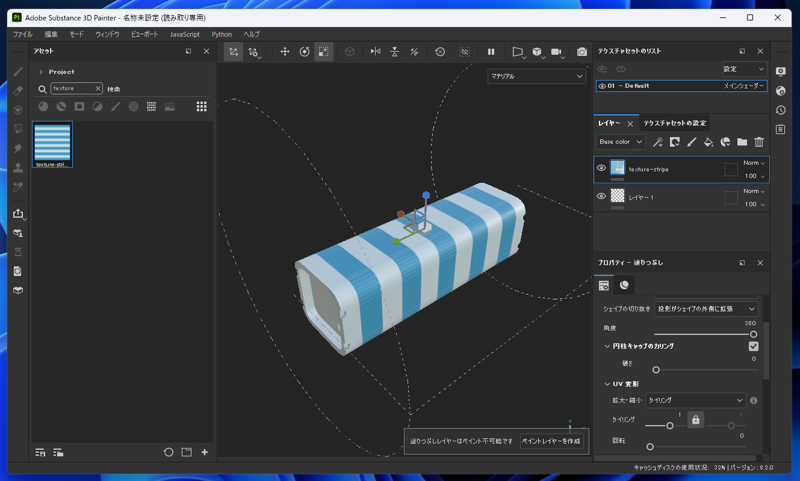Open the マテリアル viewport dropdown
The width and height of the screenshot is (800, 481).
(536, 76)
